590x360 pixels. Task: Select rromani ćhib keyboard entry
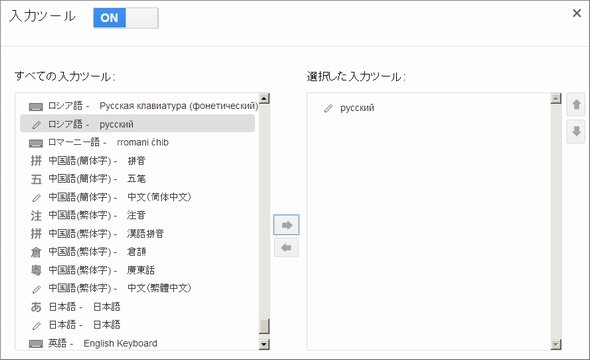click(137, 142)
